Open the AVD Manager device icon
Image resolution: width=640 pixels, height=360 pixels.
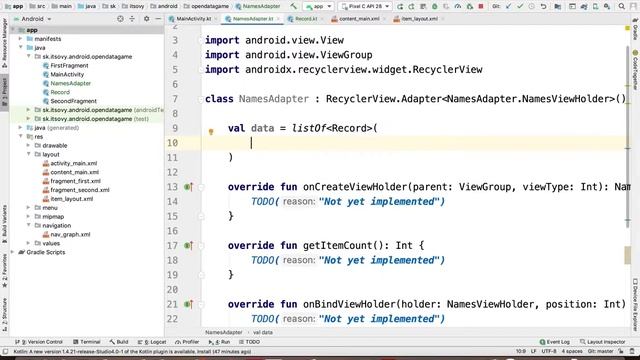pyautogui.click(x=596, y=7)
